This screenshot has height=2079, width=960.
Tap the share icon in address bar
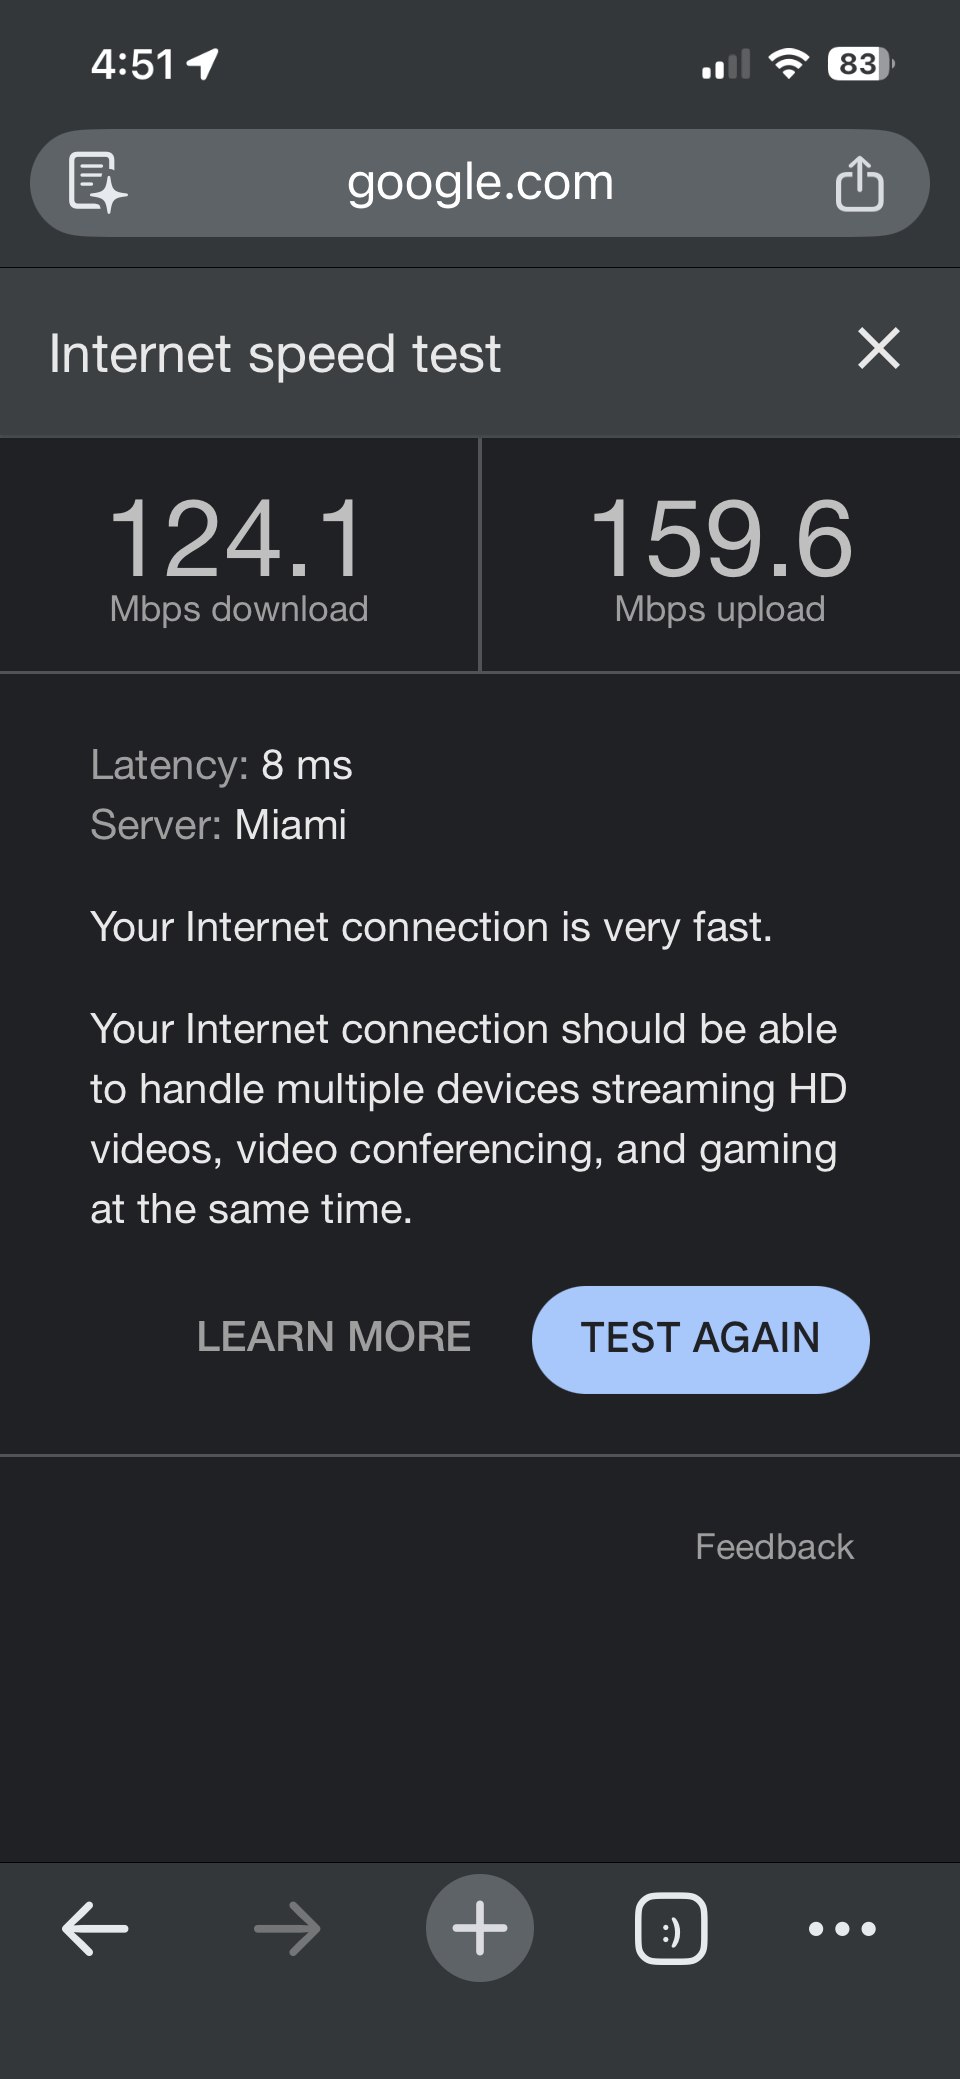(x=859, y=184)
